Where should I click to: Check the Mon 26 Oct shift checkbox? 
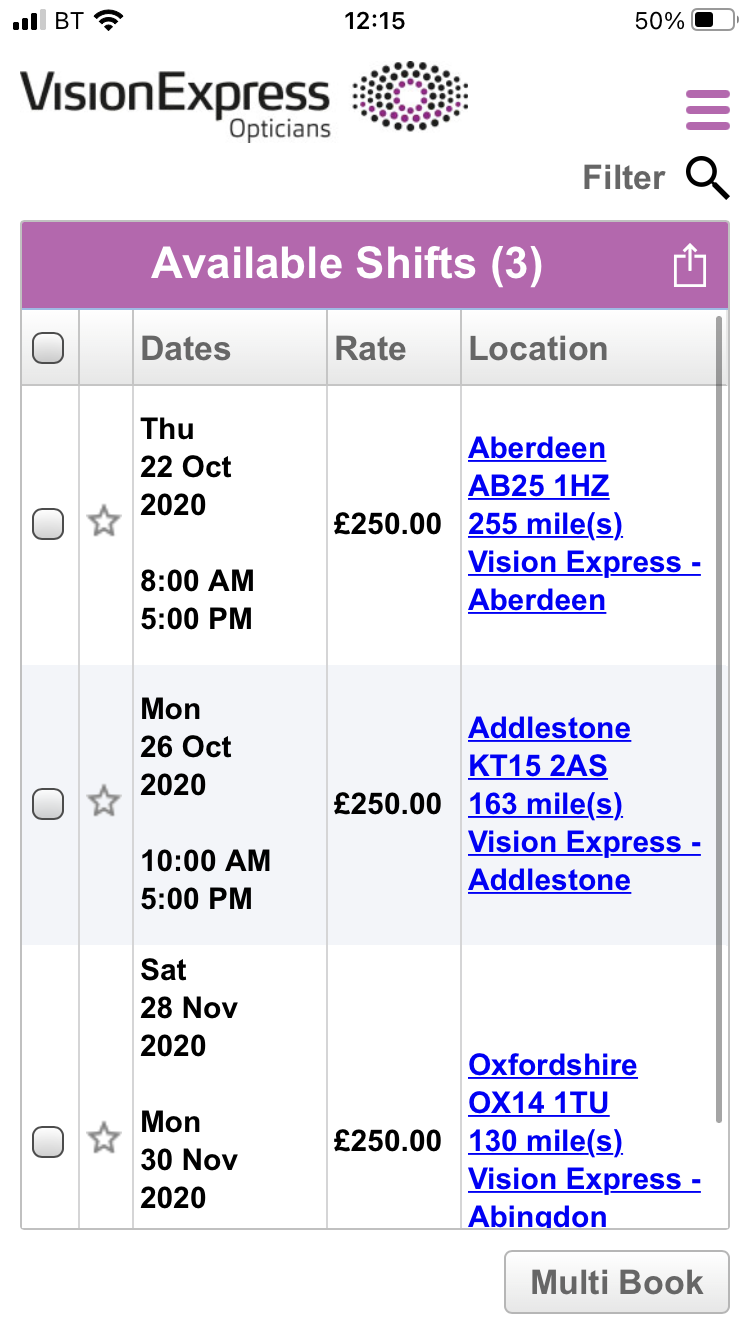point(48,803)
